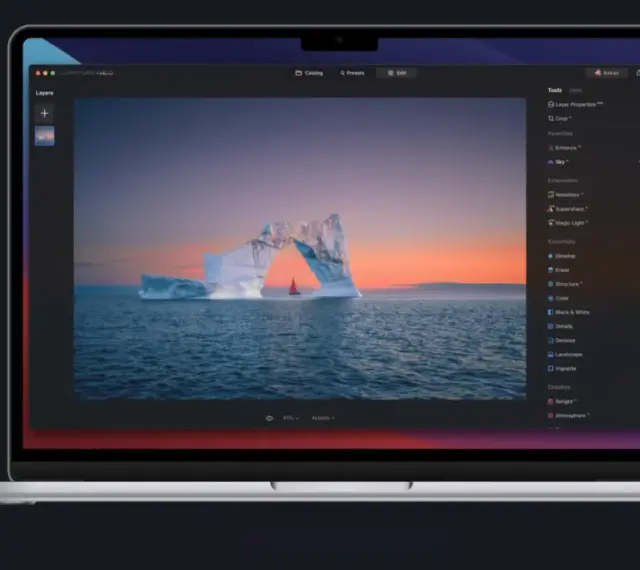
Task: Open the Color tool
Action: click(558, 298)
